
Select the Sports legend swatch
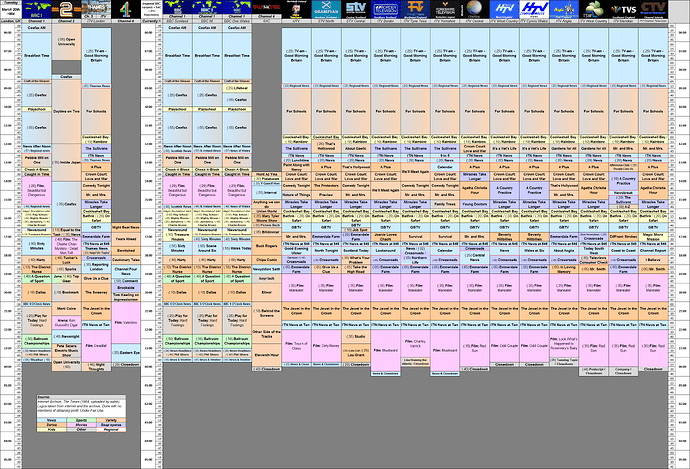click(x=81, y=420)
